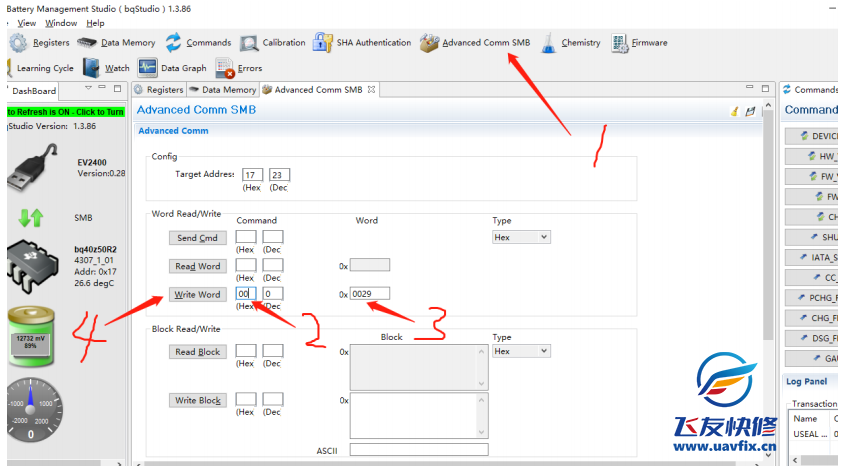Viewport: 841px width, 469px height.
Task: Click the Write Word value field
Action: pyautogui.click(x=369, y=294)
